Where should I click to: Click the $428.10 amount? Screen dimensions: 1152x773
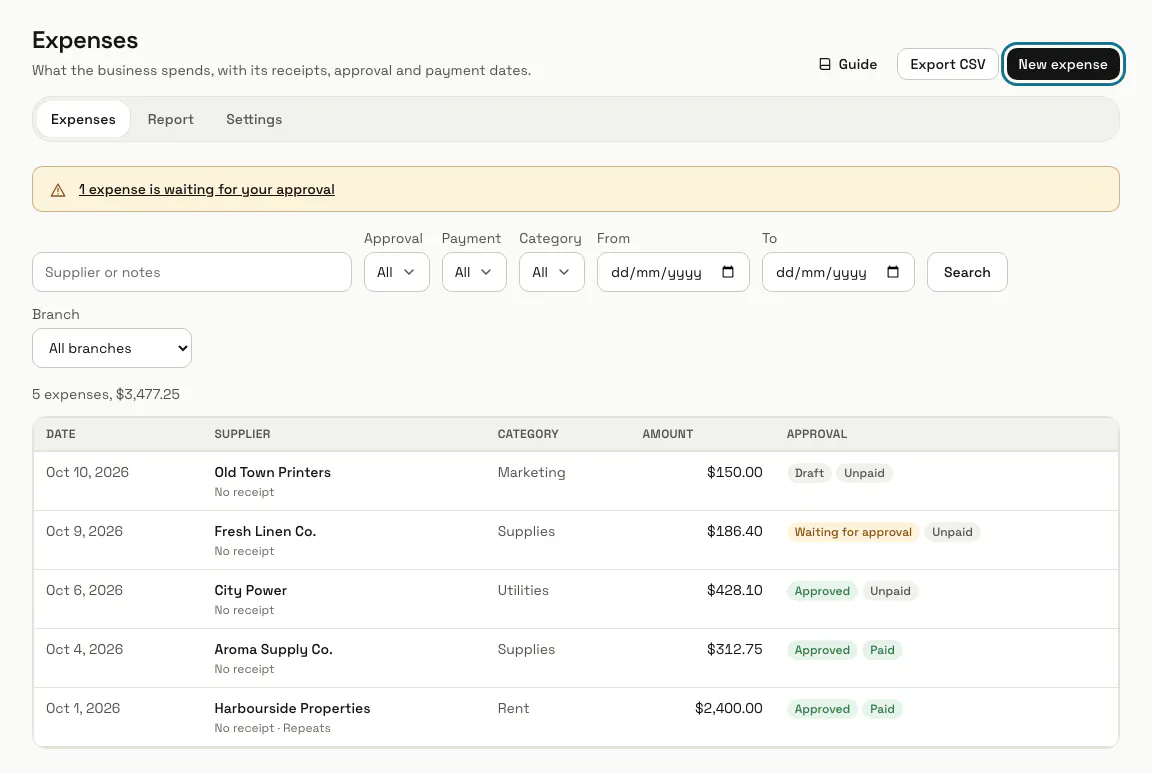[735, 590]
